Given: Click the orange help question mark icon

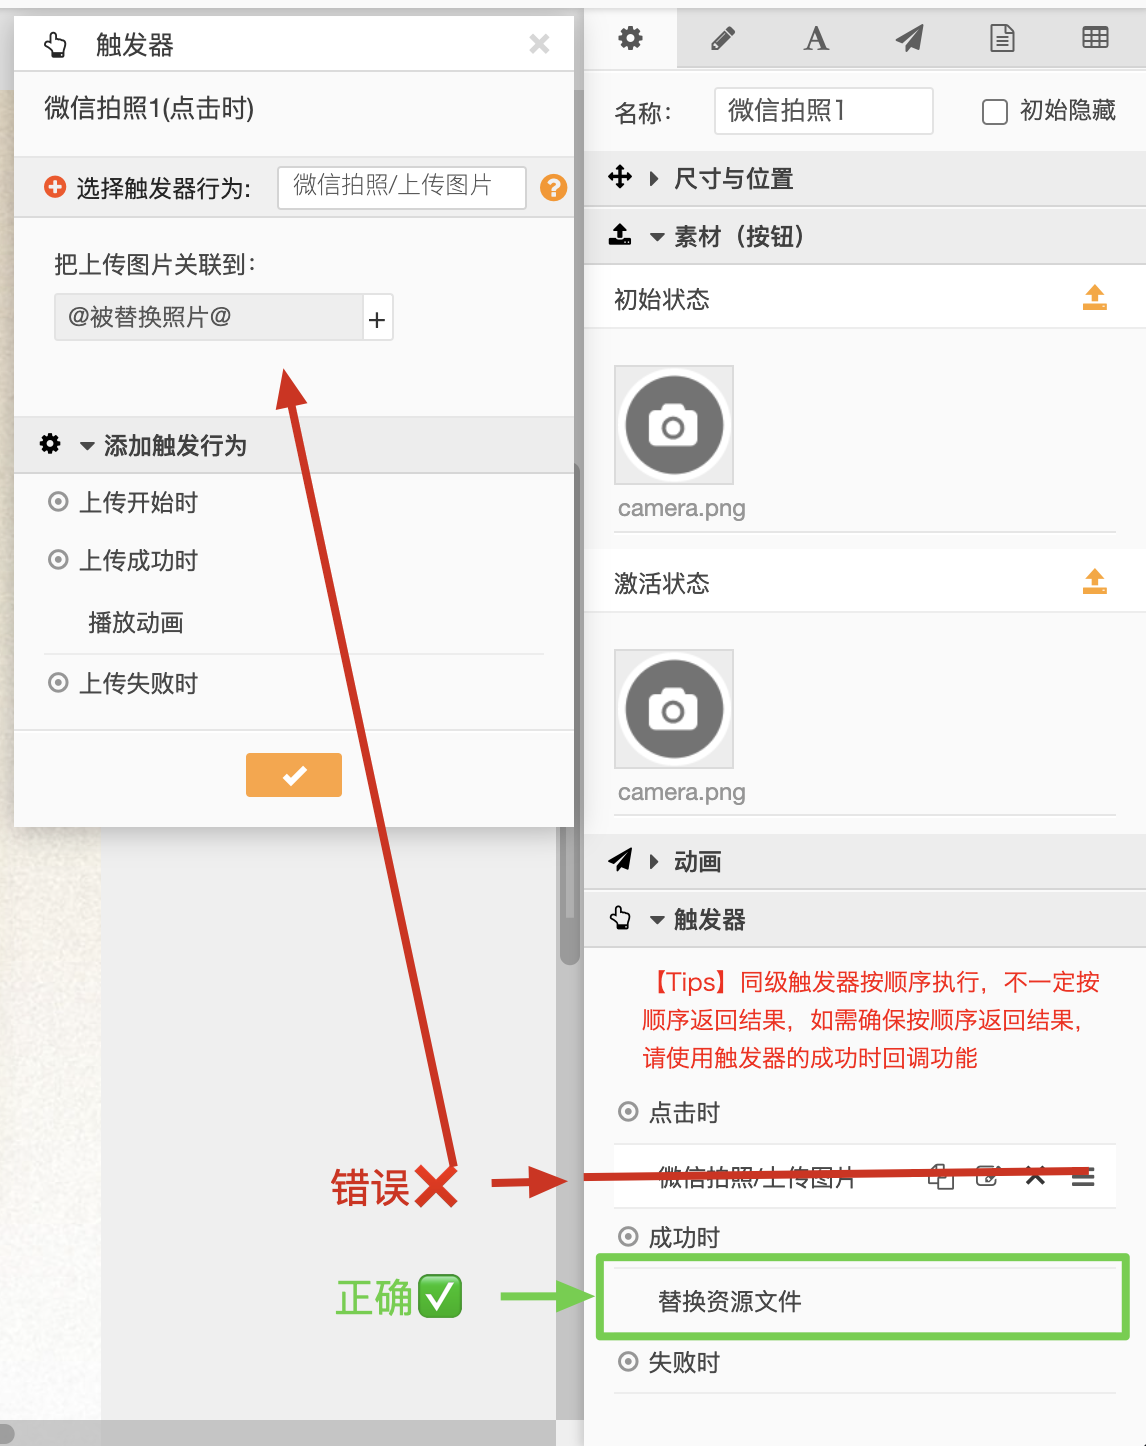Looking at the screenshot, I should tap(553, 187).
